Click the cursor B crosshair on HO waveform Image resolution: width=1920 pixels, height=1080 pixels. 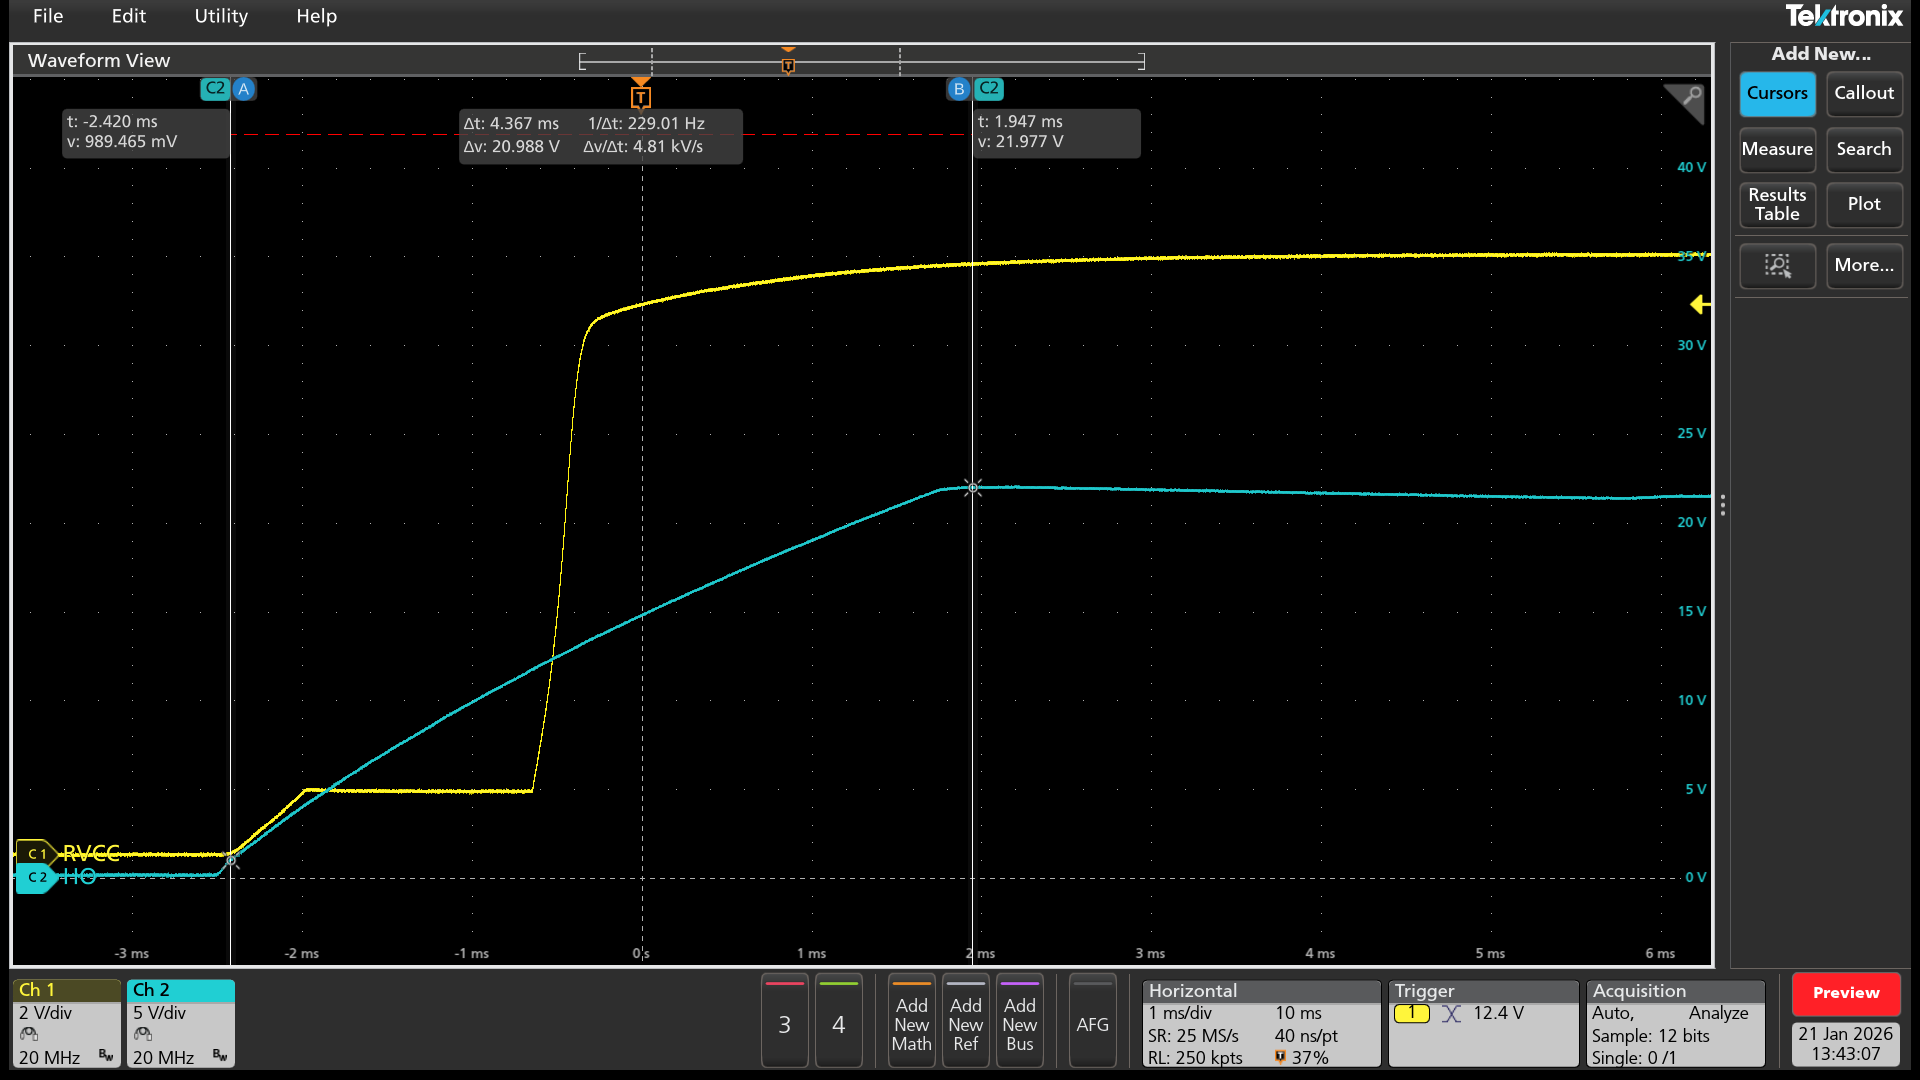972,488
